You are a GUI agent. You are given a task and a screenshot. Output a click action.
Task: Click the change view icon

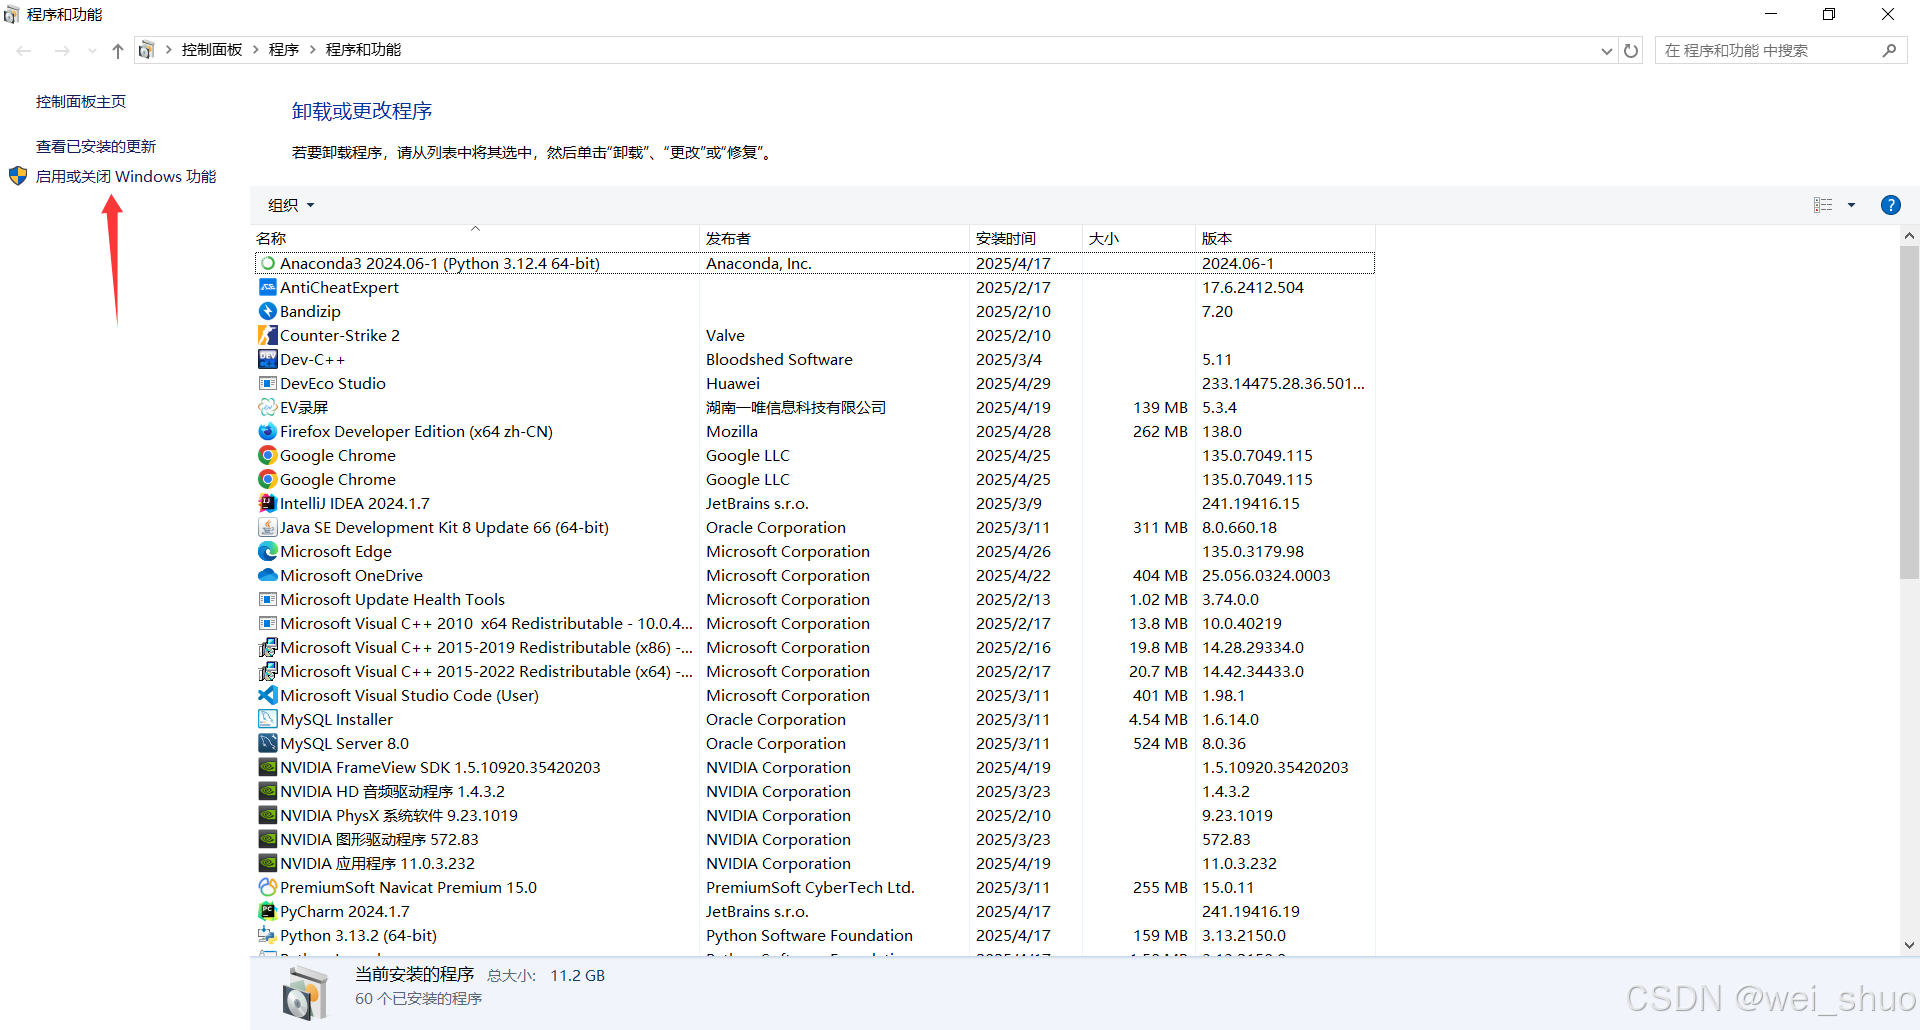click(x=1823, y=205)
